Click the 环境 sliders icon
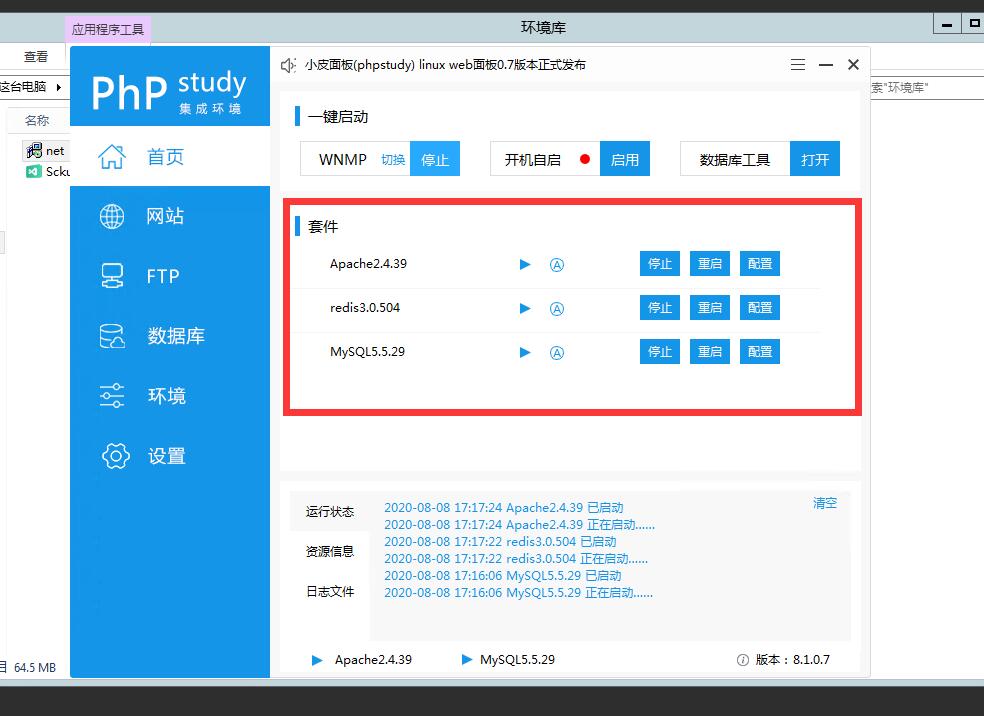984x716 pixels. tap(112, 396)
